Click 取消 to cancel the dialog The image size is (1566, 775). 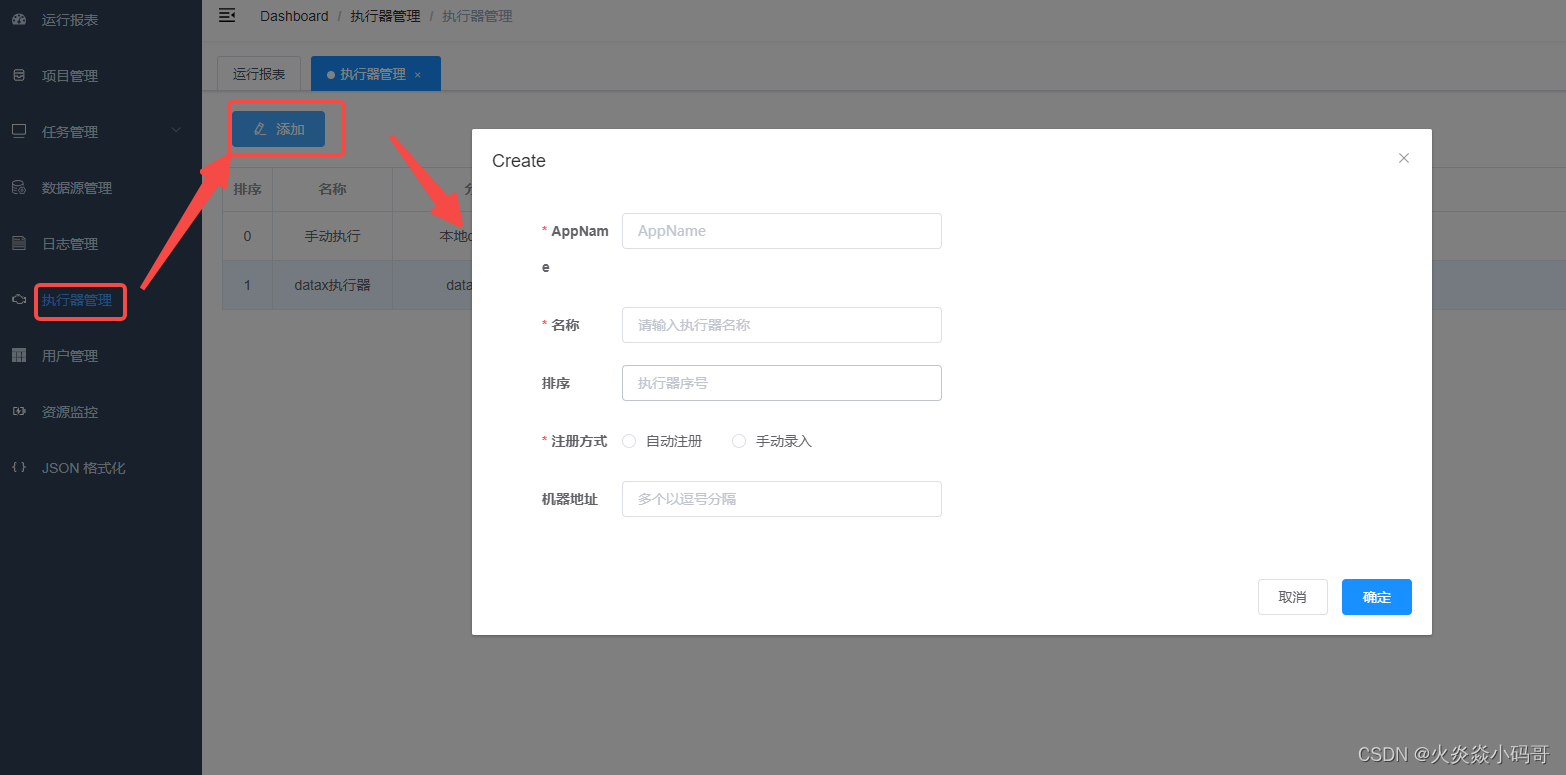point(1293,597)
